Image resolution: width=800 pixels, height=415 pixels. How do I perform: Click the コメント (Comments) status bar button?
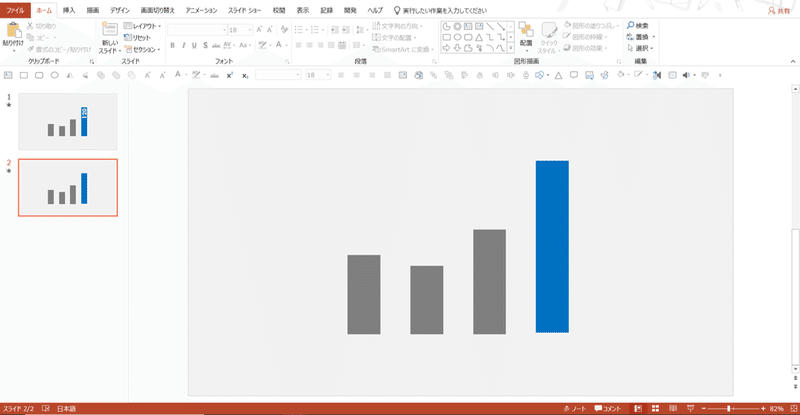(x=608, y=409)
